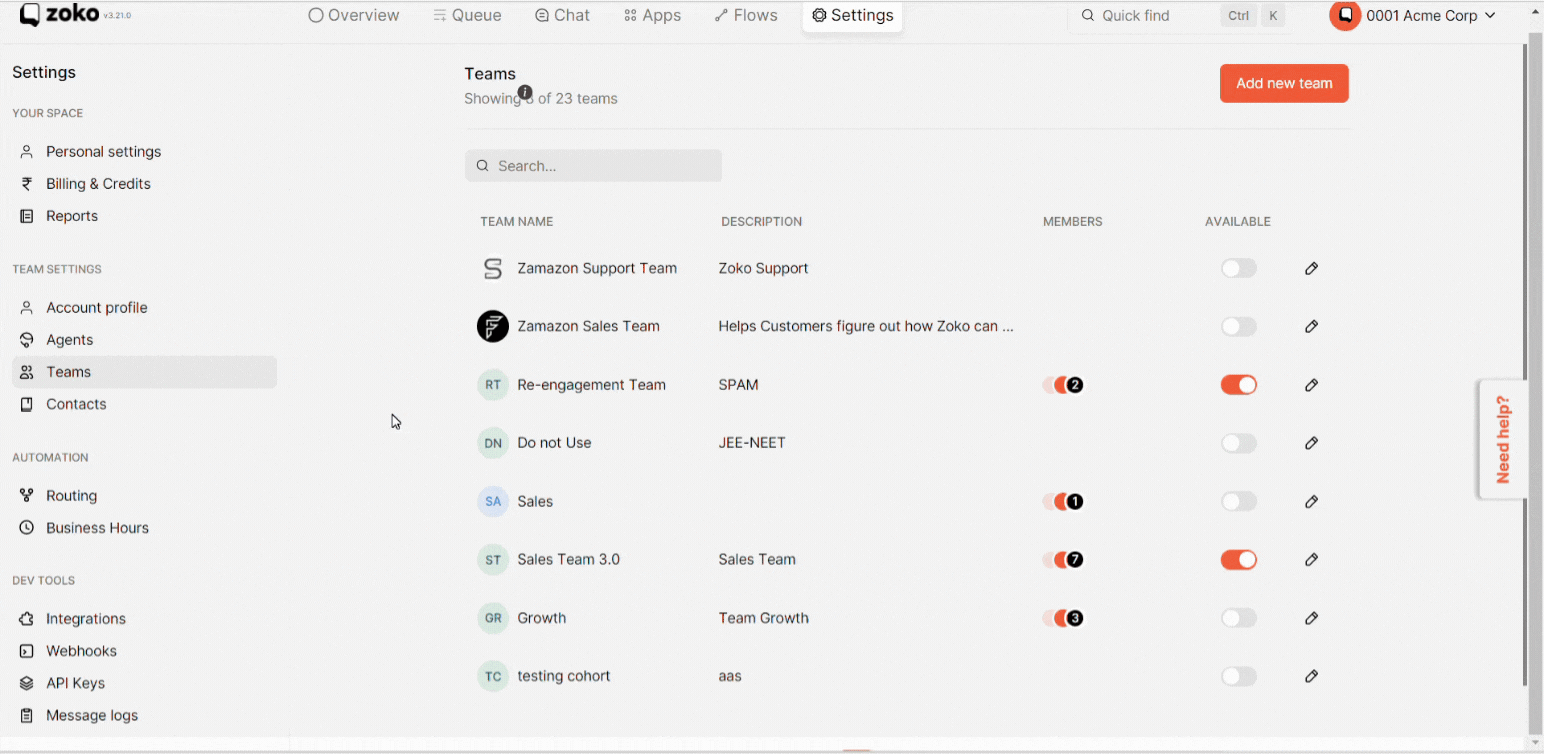This screenshot has width=1544, height=754.
Task: Click the info icon beside teams count
Action: (x=525, y=92)
